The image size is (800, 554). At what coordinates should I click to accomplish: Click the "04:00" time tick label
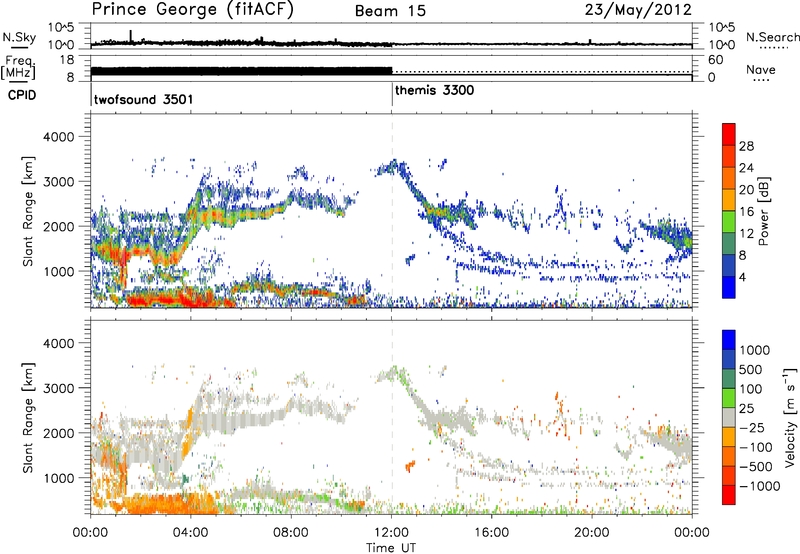point(191,533)
